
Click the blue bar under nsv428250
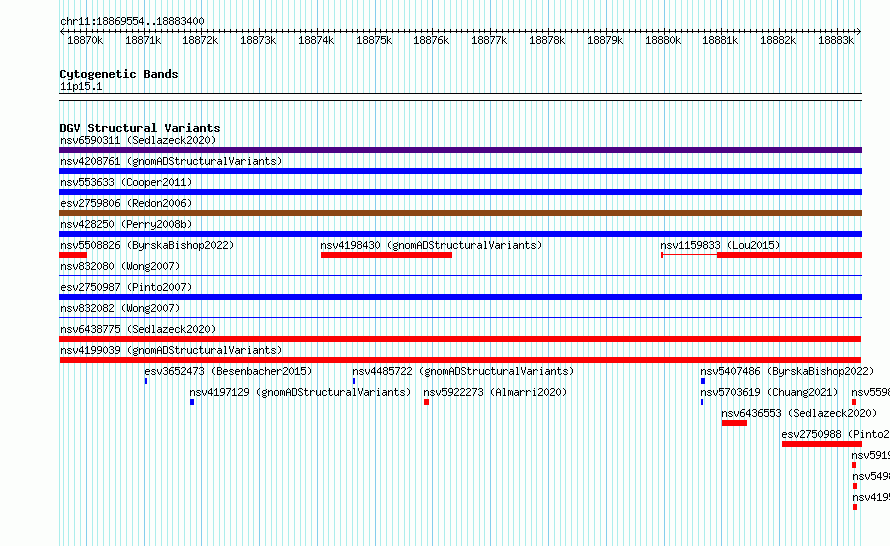point(460,234)
